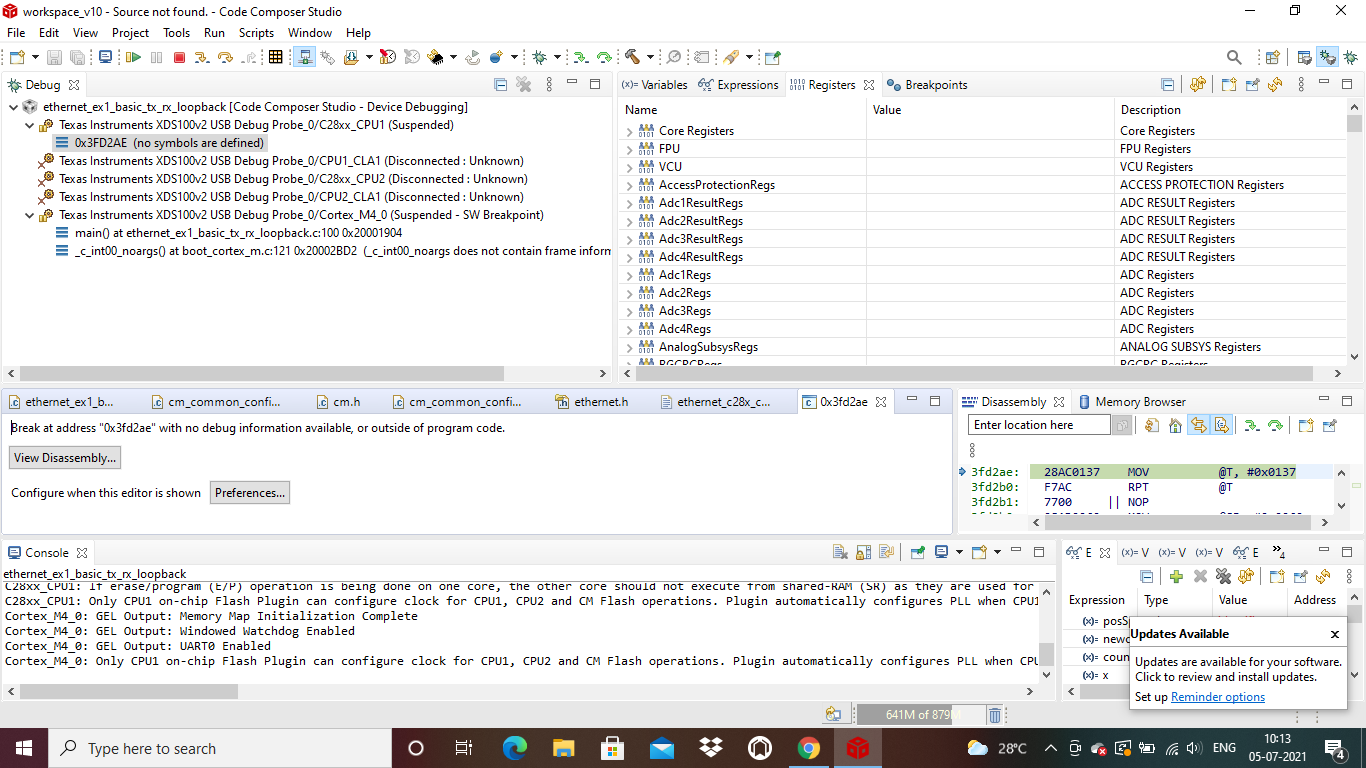Click the New icon in main toolbar
The image size is (1366, 768).
coord(17,58)
